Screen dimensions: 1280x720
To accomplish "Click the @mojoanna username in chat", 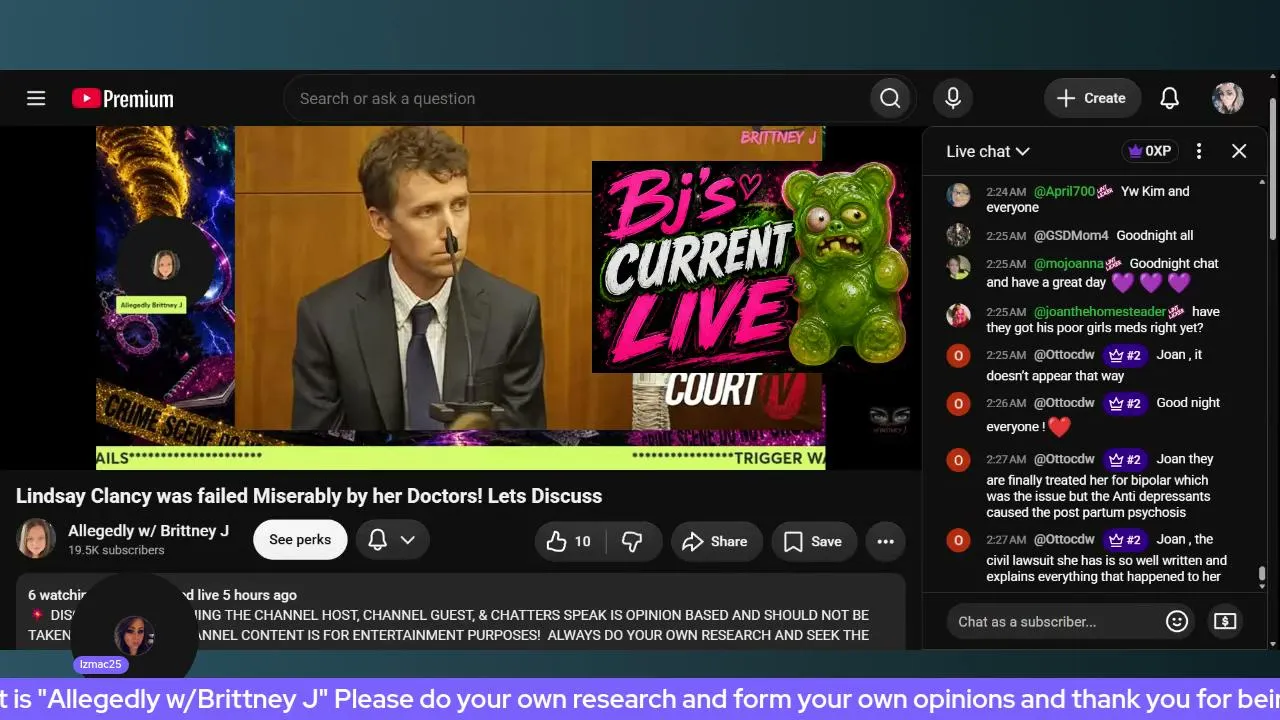I will (1069, 264).
